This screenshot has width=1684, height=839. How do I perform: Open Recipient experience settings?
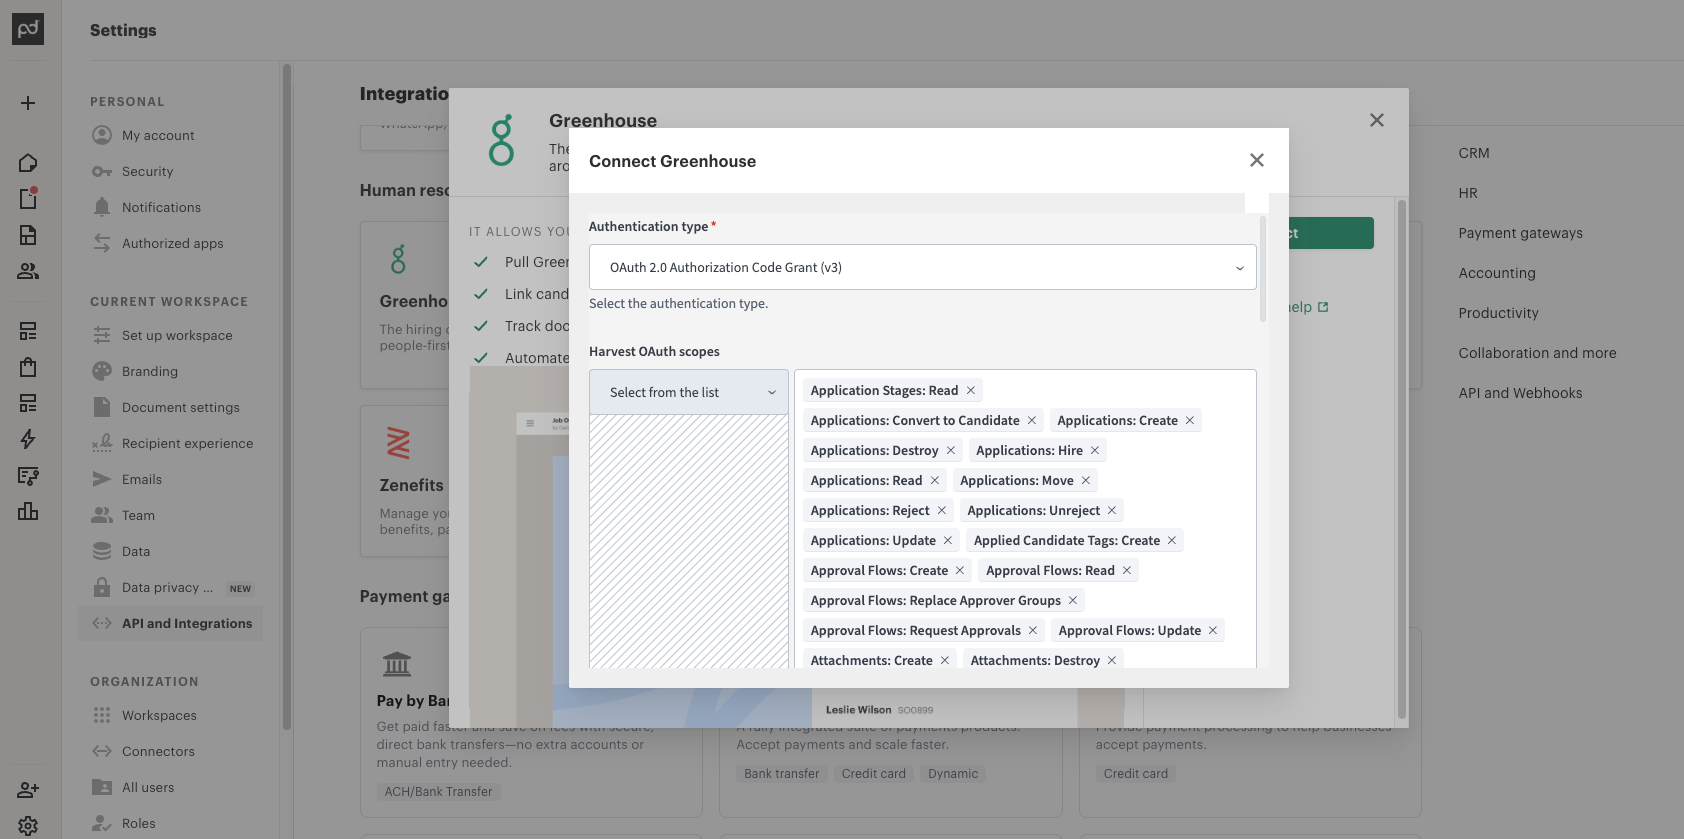(187, 443)
